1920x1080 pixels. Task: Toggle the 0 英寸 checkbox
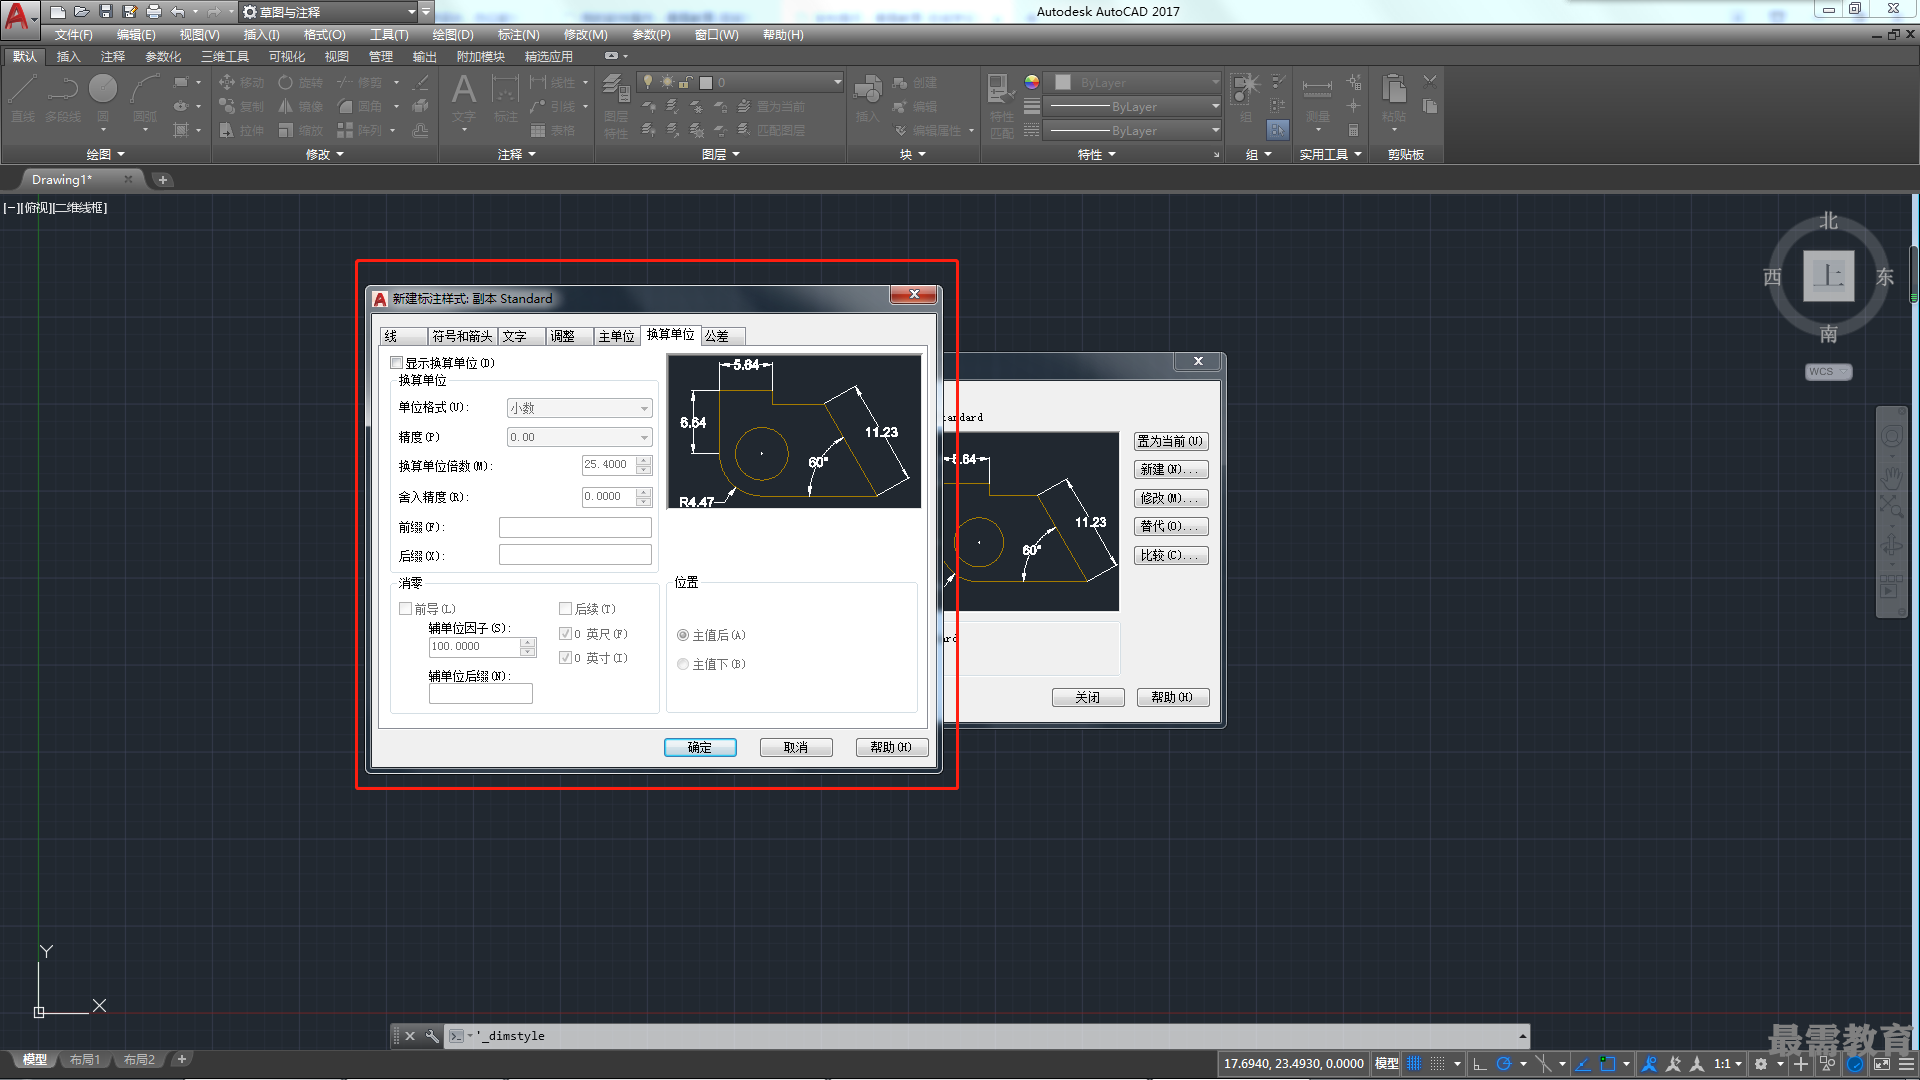click(565, 658)
